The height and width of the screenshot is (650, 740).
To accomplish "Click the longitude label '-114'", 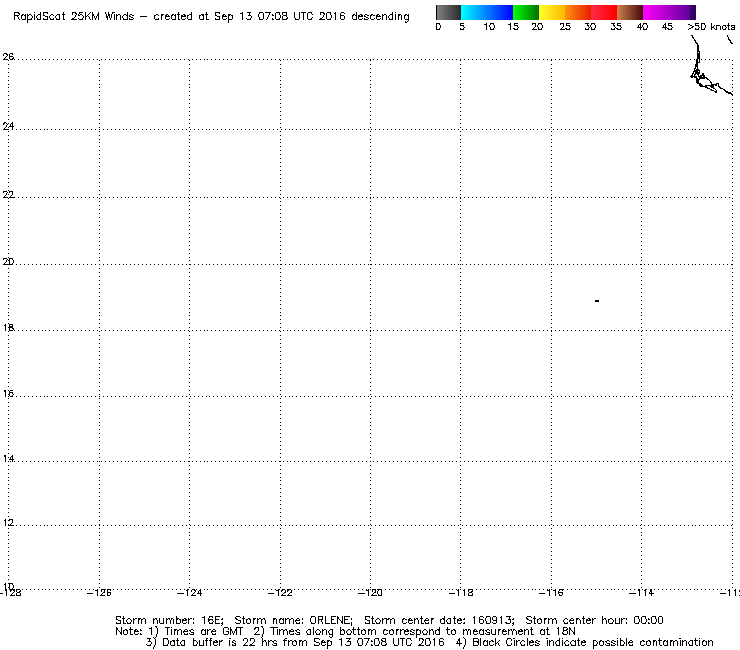I will 641,593.
